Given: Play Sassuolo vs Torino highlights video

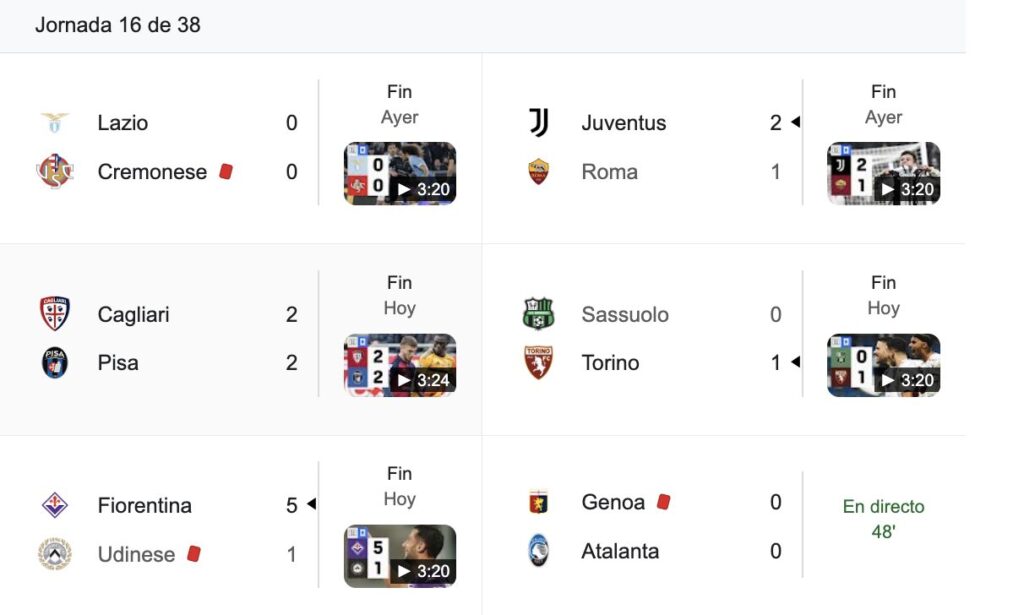Looking at the screenshot, I should point(884,365).
